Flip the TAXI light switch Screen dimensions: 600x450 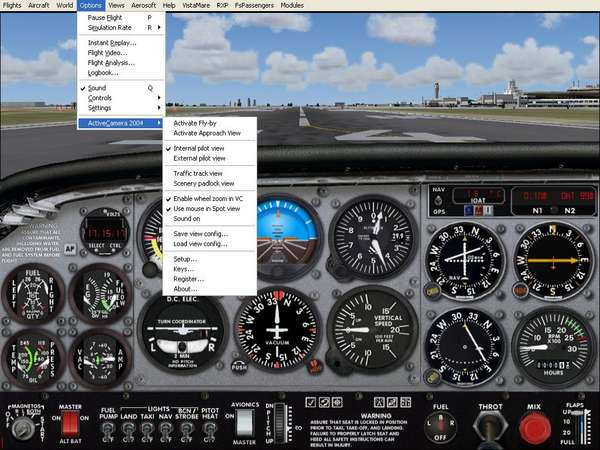[147, 432]
